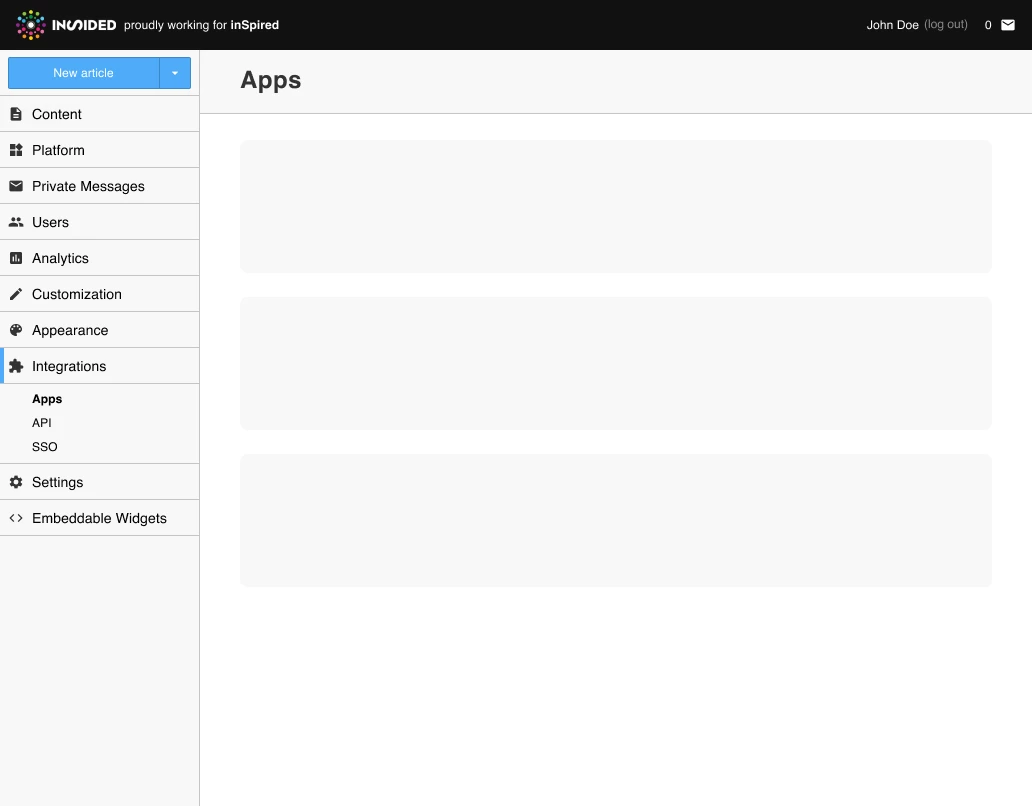Click the log out link
The width and height of the screenshot is (1032, 806).
pos(946,24)
